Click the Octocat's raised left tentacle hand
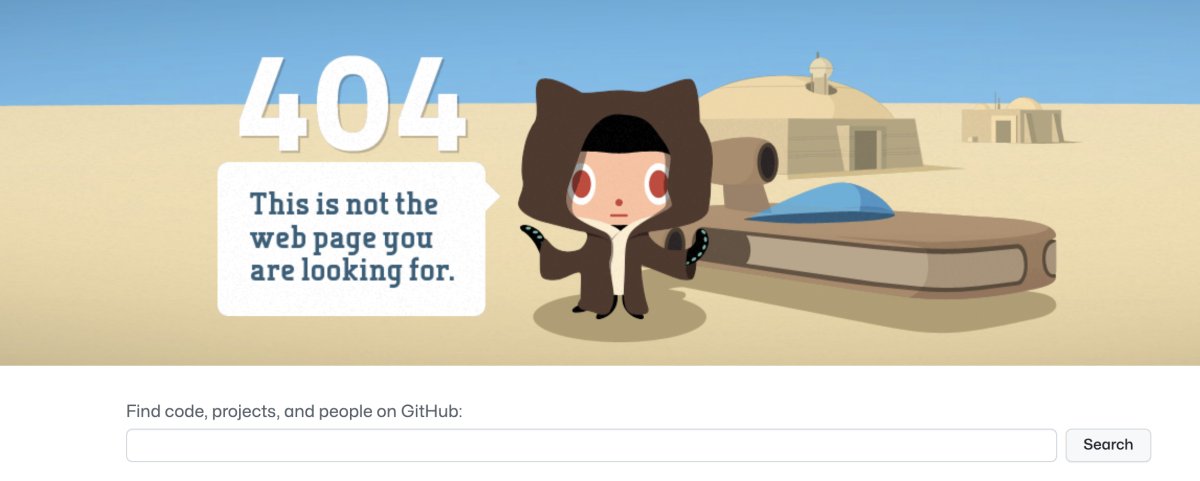This screenshot has height=481, width=1200. point(536,240)
